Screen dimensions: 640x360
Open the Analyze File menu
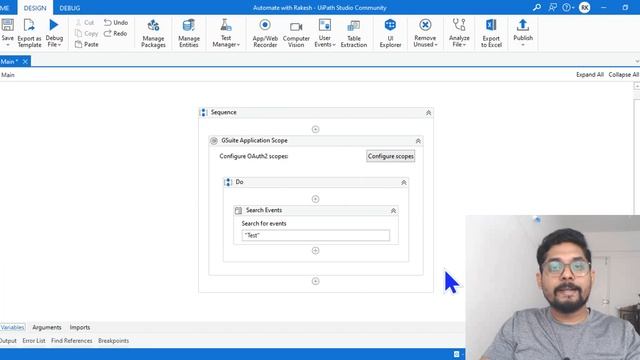pyautogui.click(x=459, y=33)
